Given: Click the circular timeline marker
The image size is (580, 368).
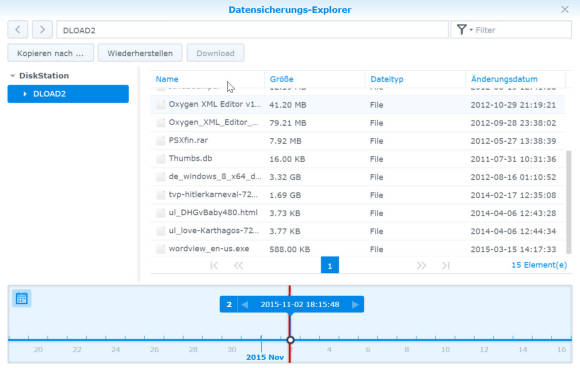Looking at the screenshot, I should click(290, 340).
